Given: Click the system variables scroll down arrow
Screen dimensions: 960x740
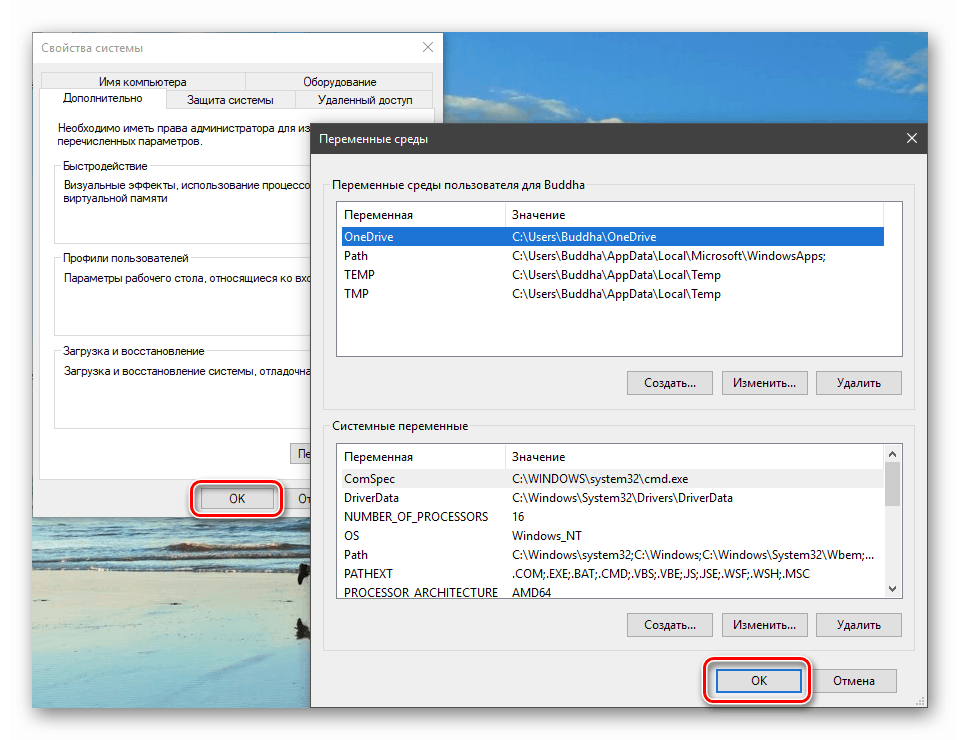Looking at the screenshot, I should tap(893, 589).
